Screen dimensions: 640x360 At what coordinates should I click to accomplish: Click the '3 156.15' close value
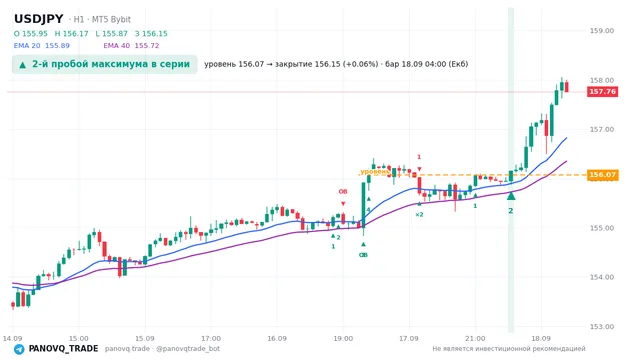pyautogui.click(x=151, y=33)
